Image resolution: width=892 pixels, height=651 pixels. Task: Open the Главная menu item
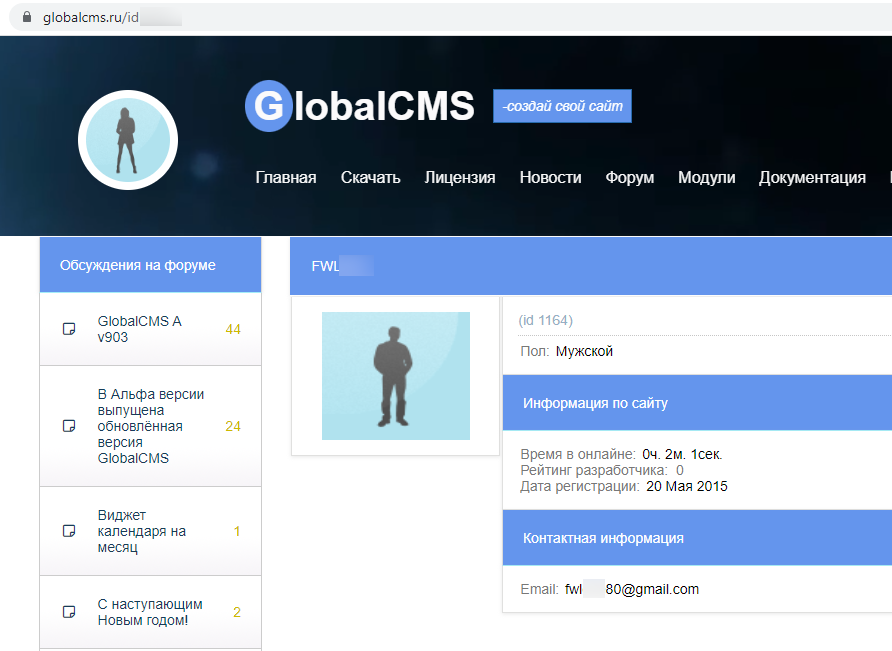pyautogui.click(x=286, y=178)
